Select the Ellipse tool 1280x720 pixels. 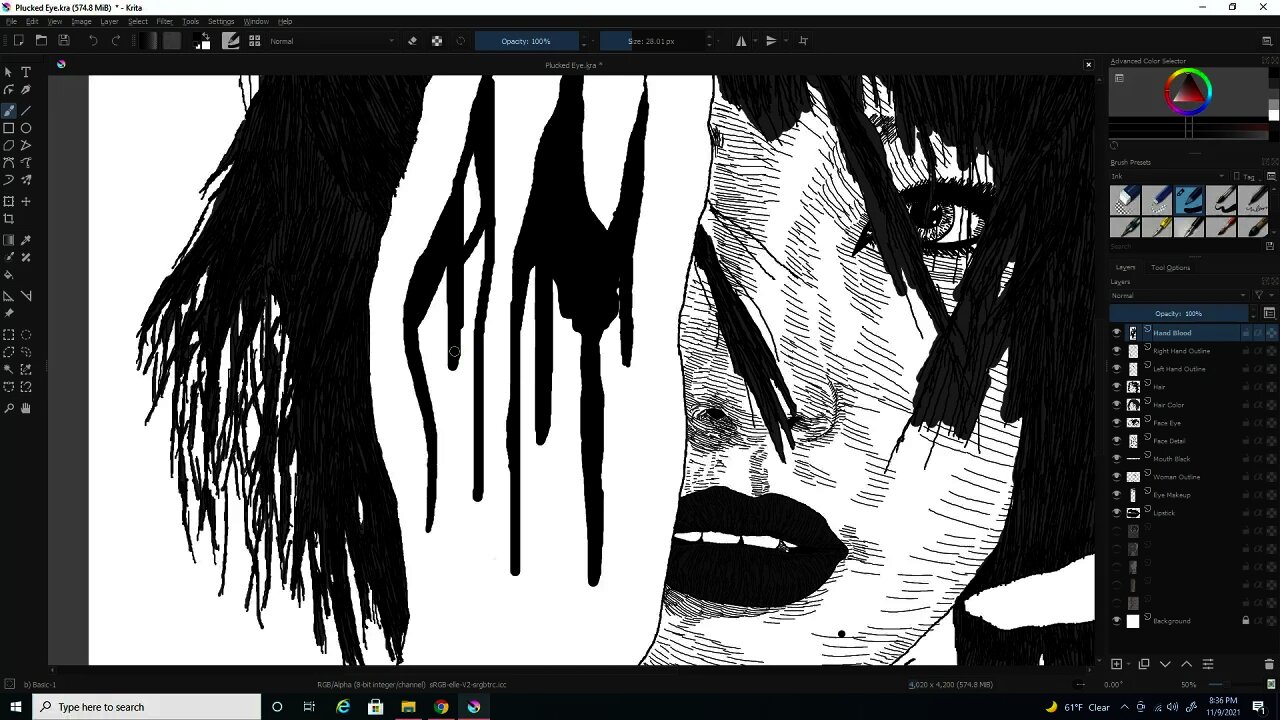click(26, 128)
